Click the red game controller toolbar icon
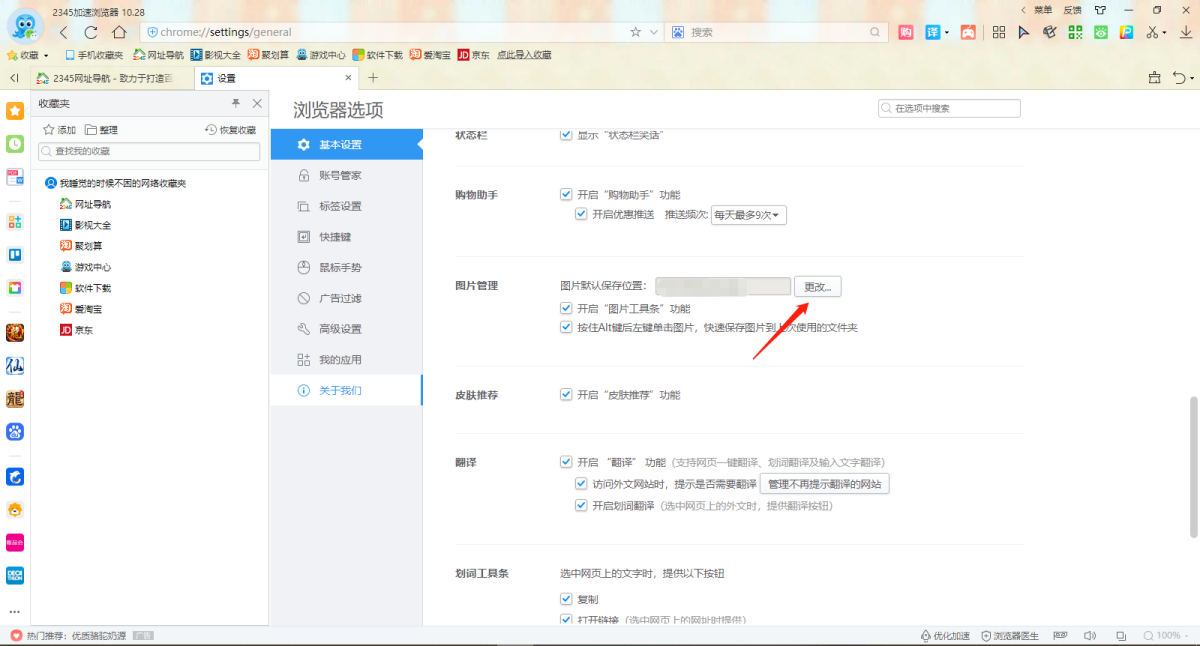 click(x=968, y=32)
